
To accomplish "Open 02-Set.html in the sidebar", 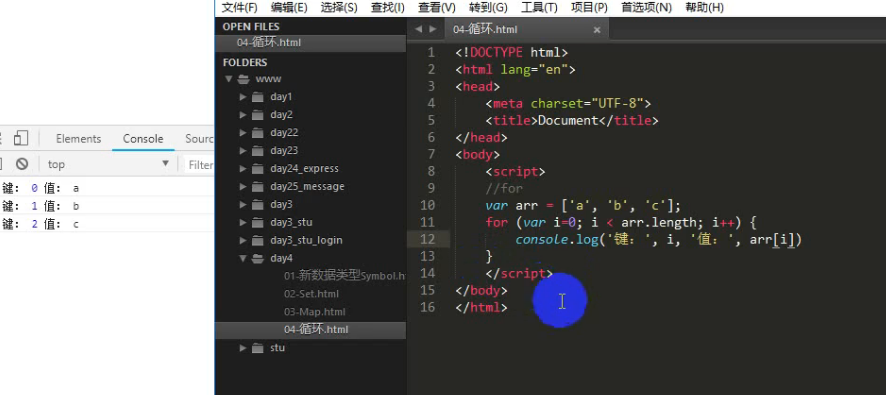I will pyautogui.click(x=311, y=294).
